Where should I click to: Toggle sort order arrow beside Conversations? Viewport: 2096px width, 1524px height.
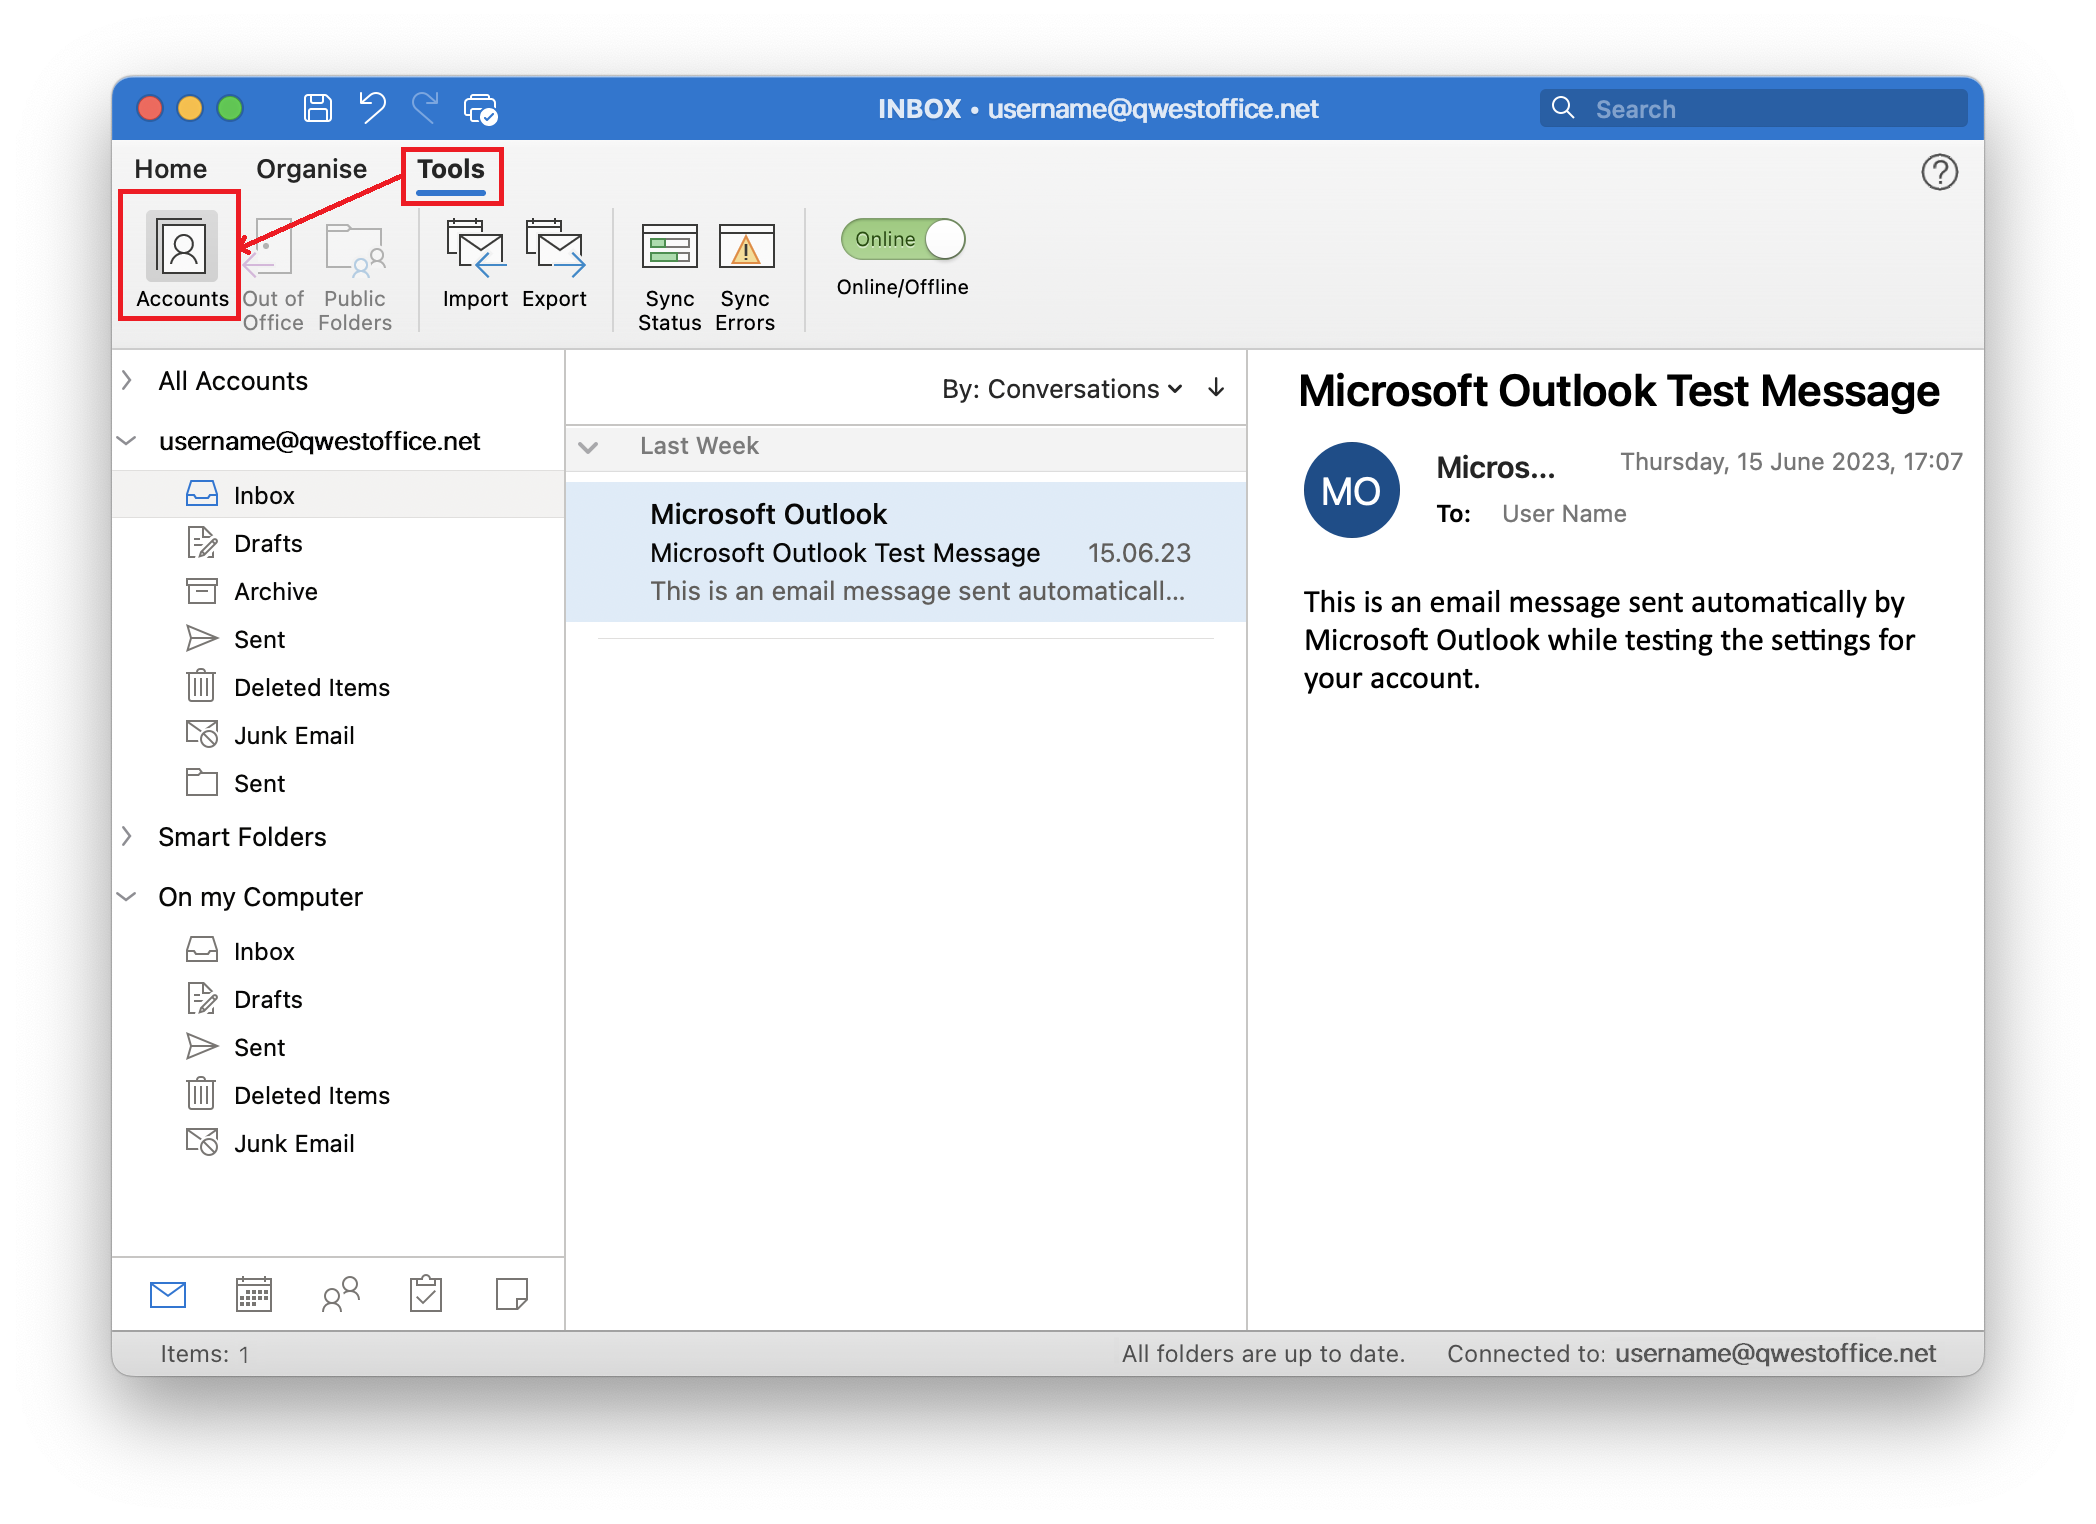[x=1216, y=388]
